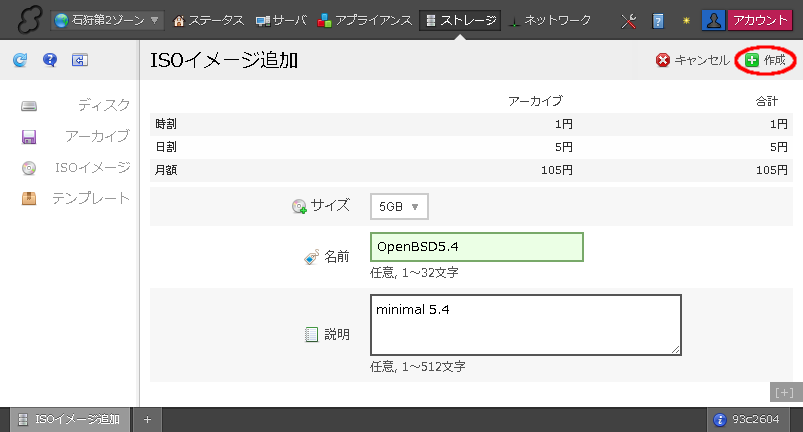Expand the [+] panel at bottom right
This screenshot has width=803, height=432.
782,391
